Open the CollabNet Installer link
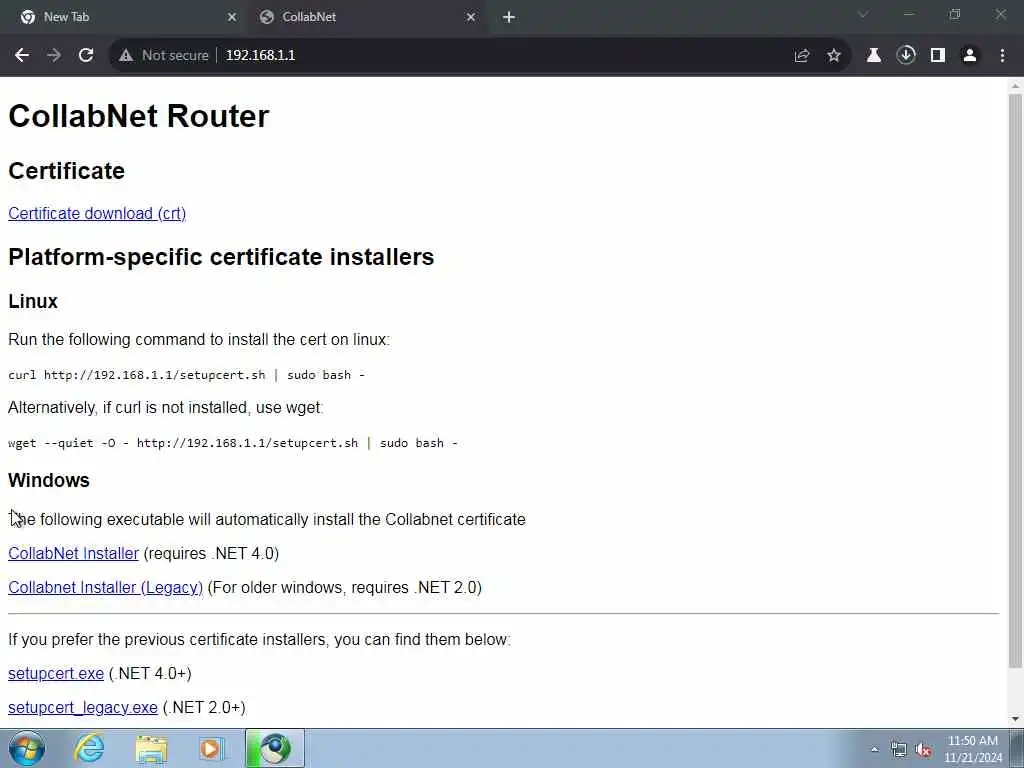The width and height of the screenshot is (1024, 768). pos(73,553)
